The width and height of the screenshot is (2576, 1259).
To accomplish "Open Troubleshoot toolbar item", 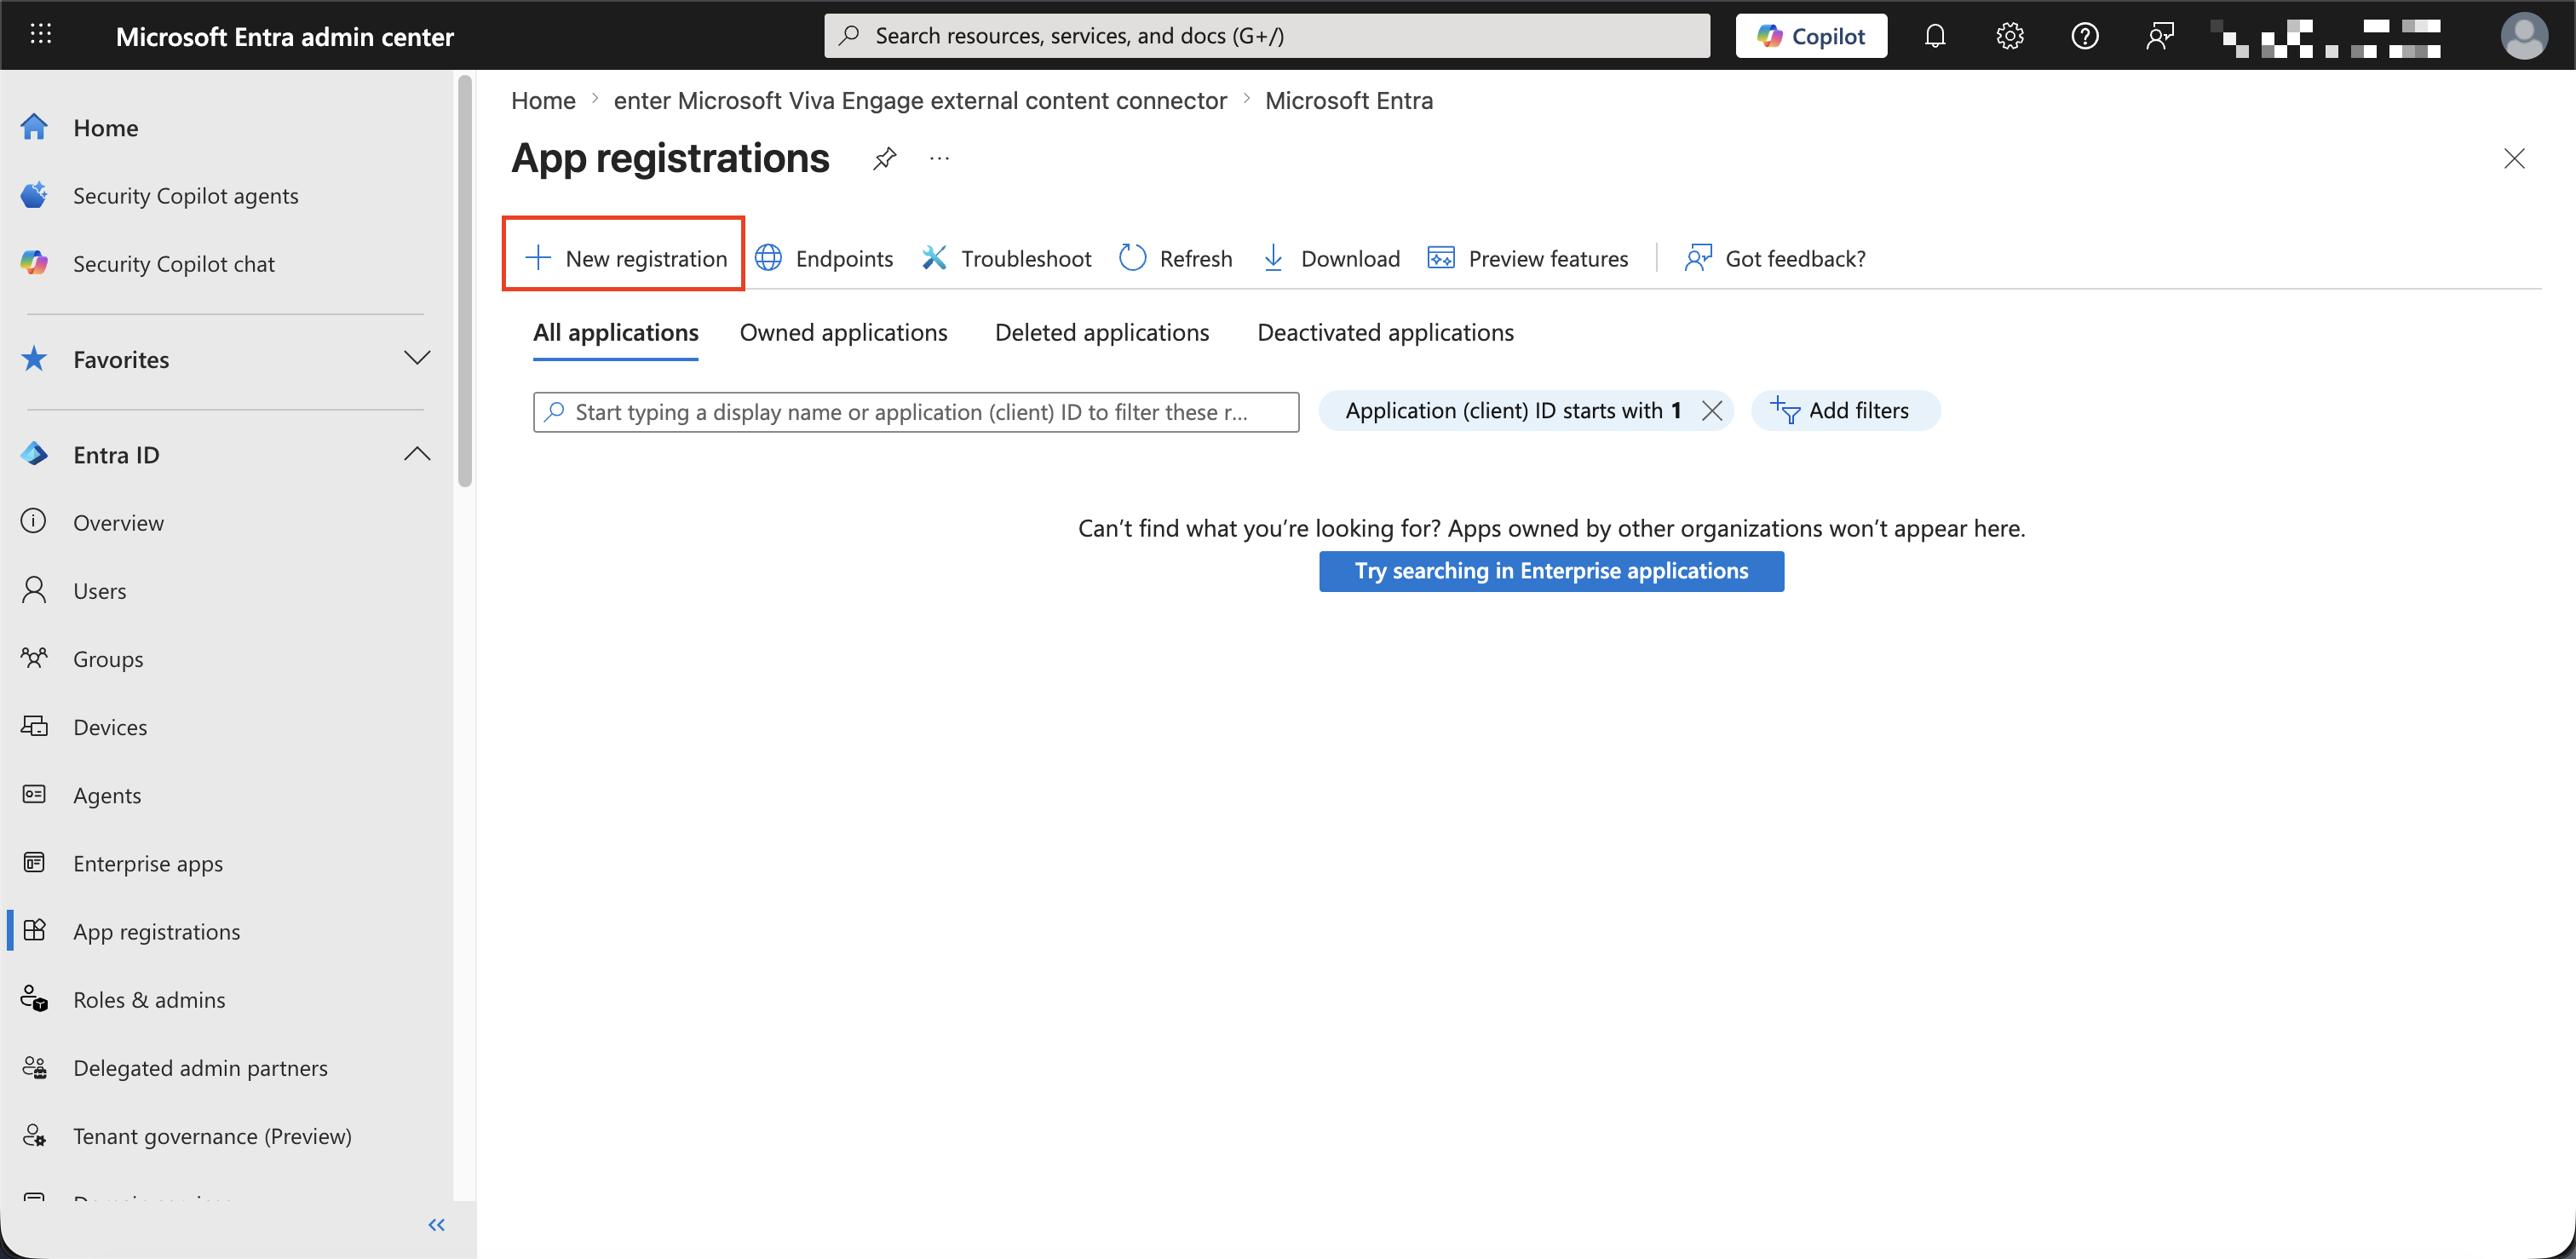I will pyautogui.click(x=1006, y=258).
